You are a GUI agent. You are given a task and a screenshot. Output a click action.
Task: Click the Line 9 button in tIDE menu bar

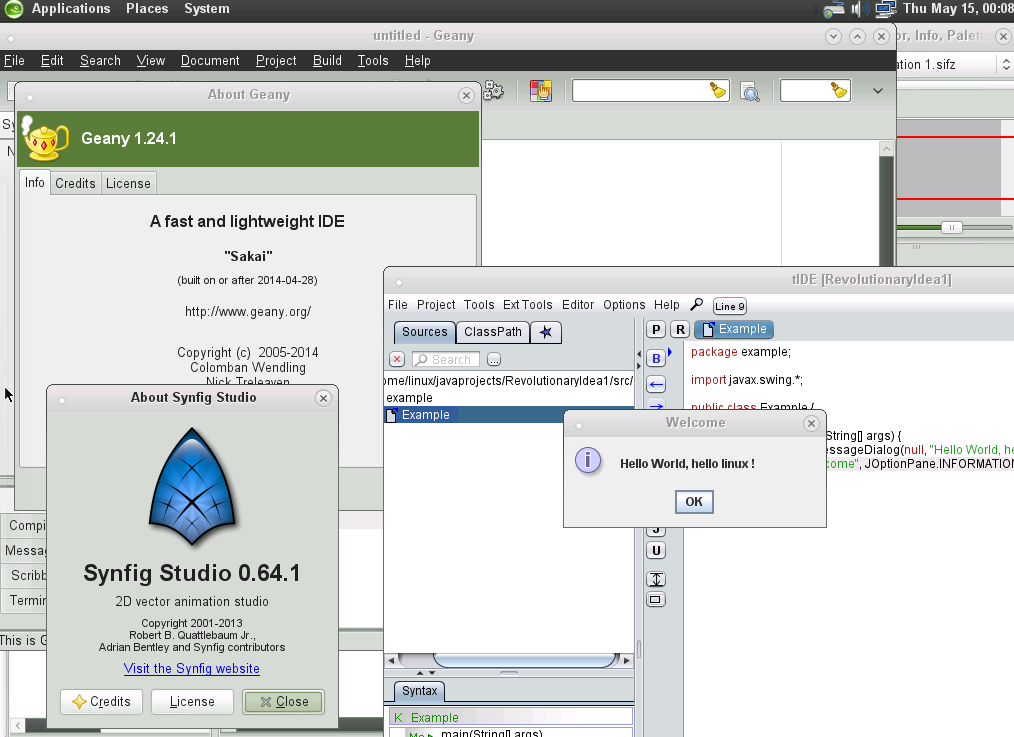coord(730,306)
